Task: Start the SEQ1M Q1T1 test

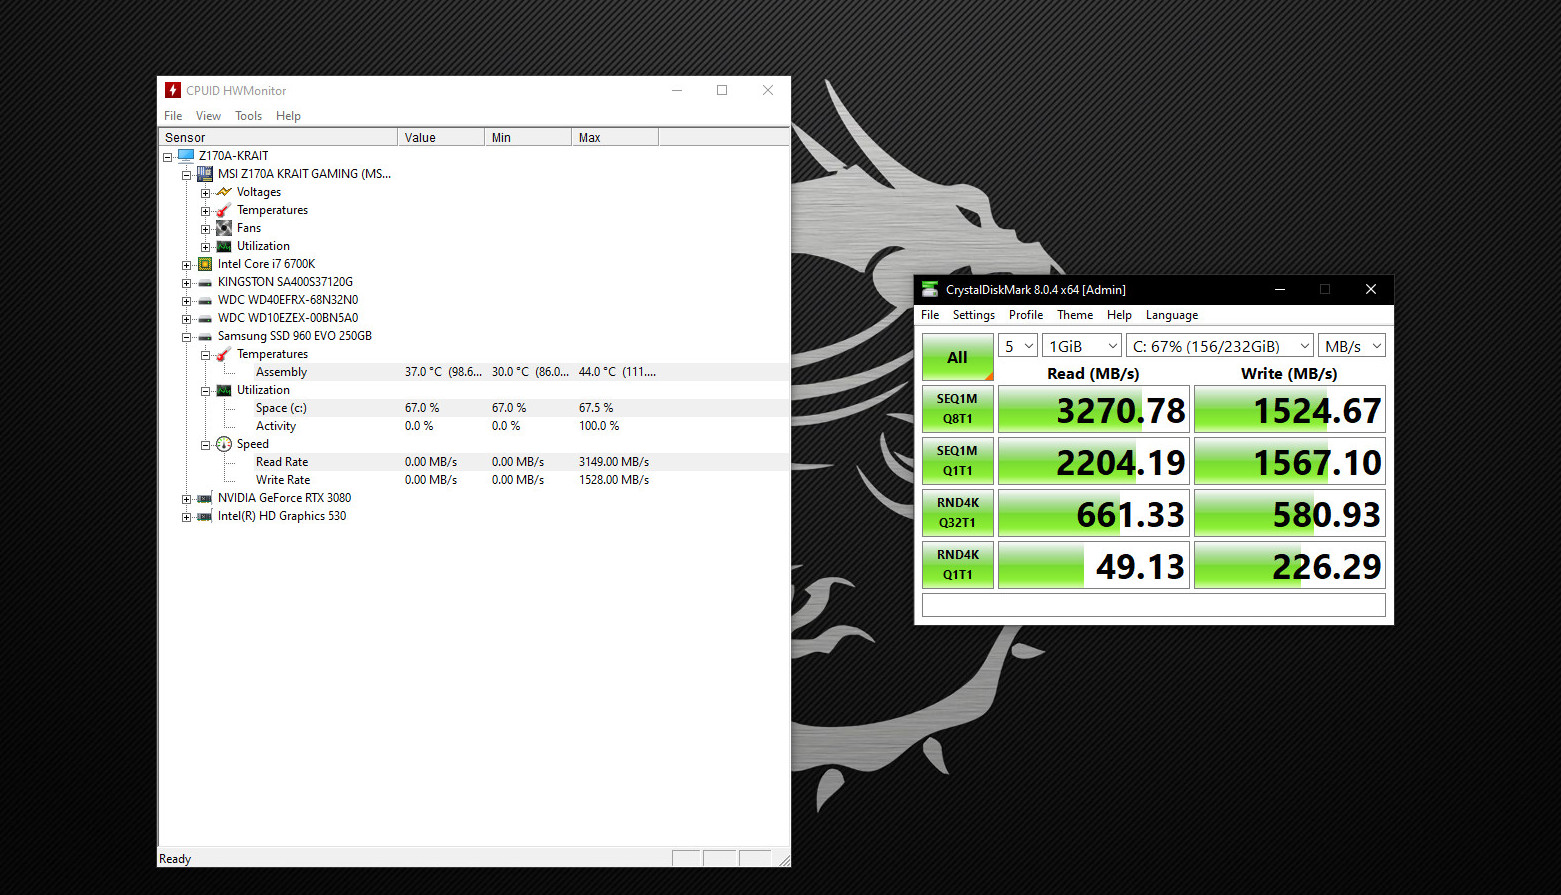Action: pos(958,461)
